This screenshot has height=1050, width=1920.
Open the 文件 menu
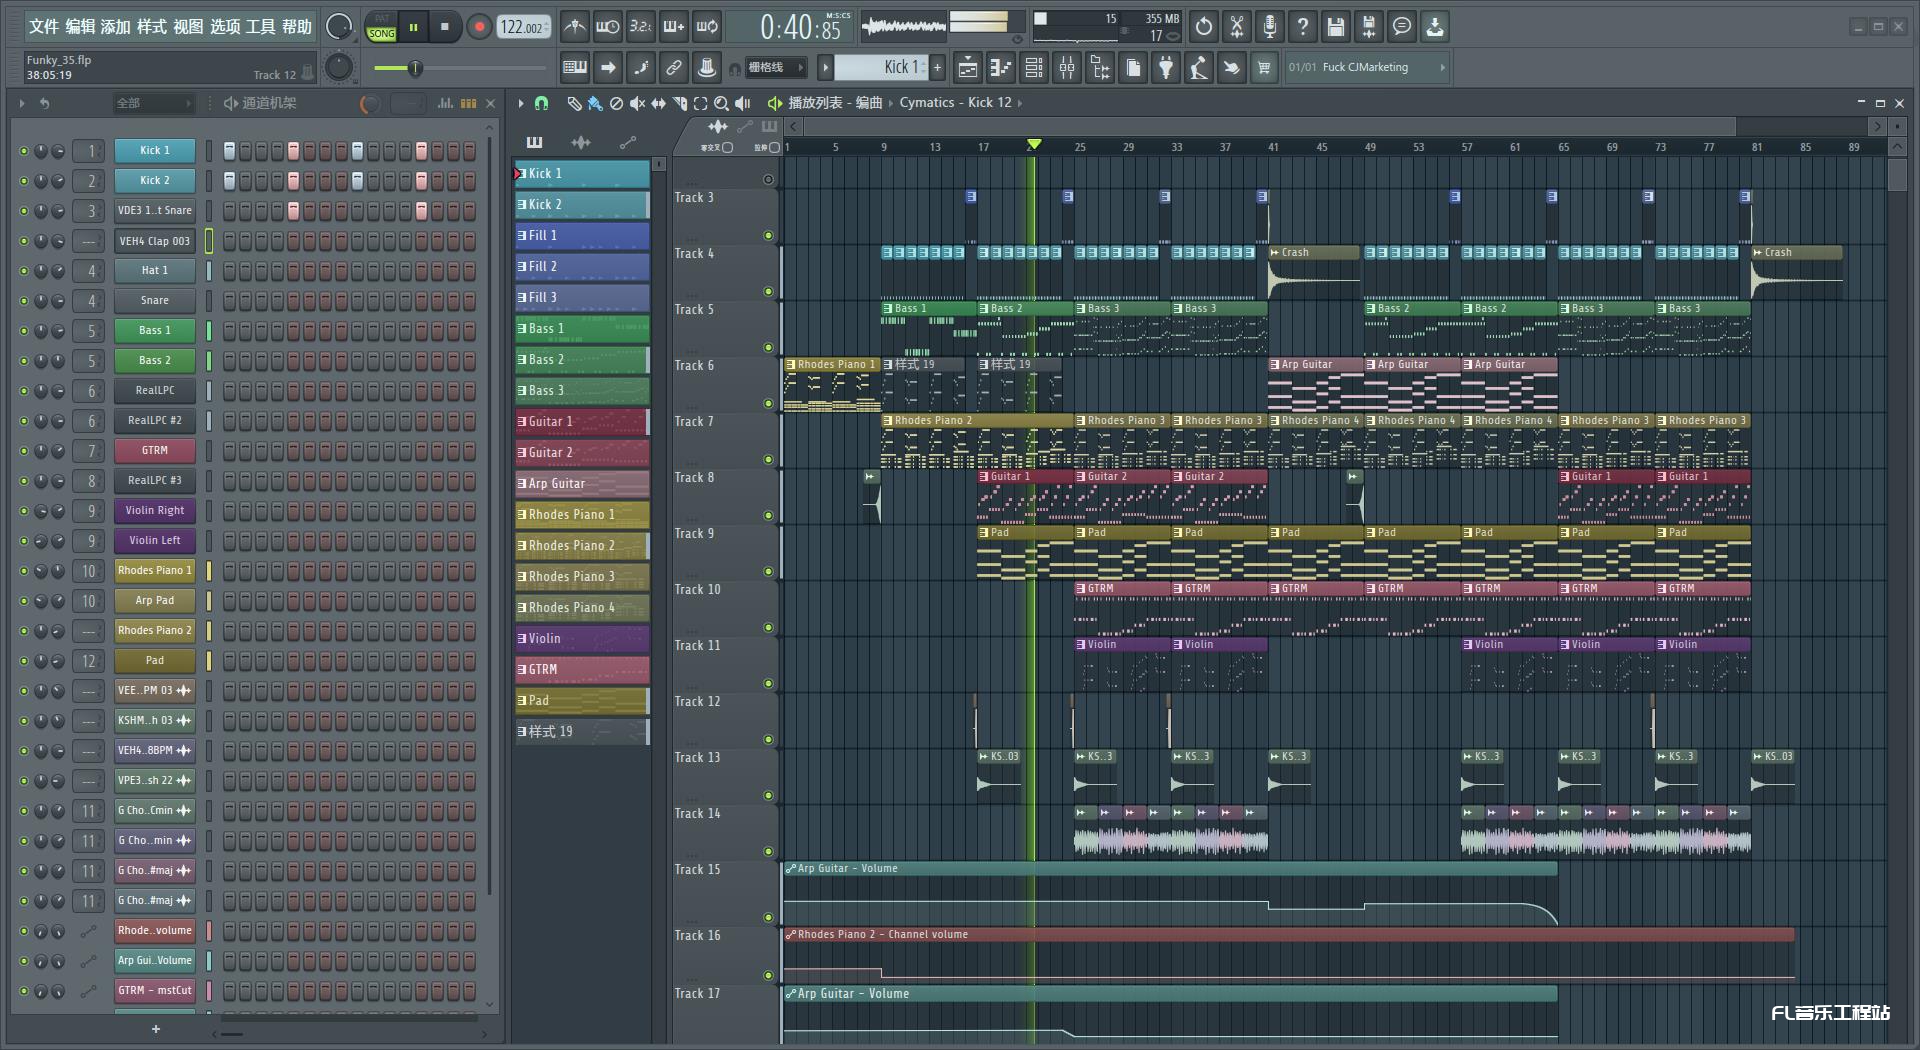point(44,27)
